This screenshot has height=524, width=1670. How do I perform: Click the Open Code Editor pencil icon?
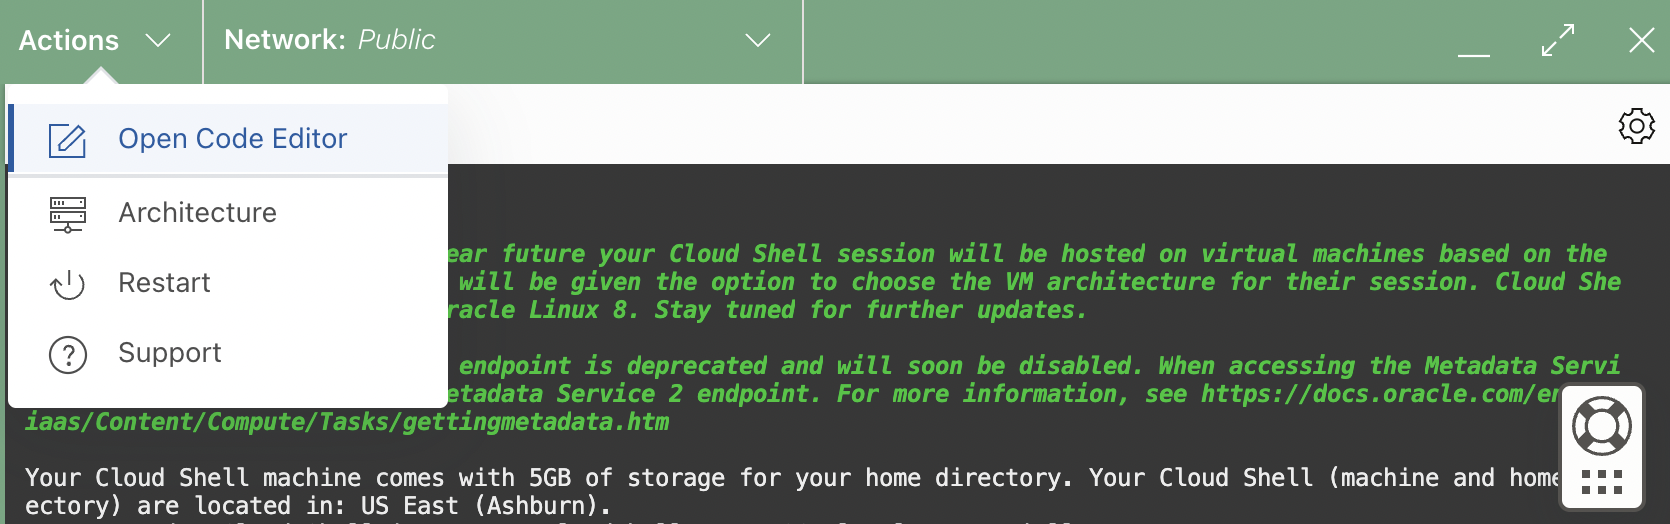coord(68,140)
